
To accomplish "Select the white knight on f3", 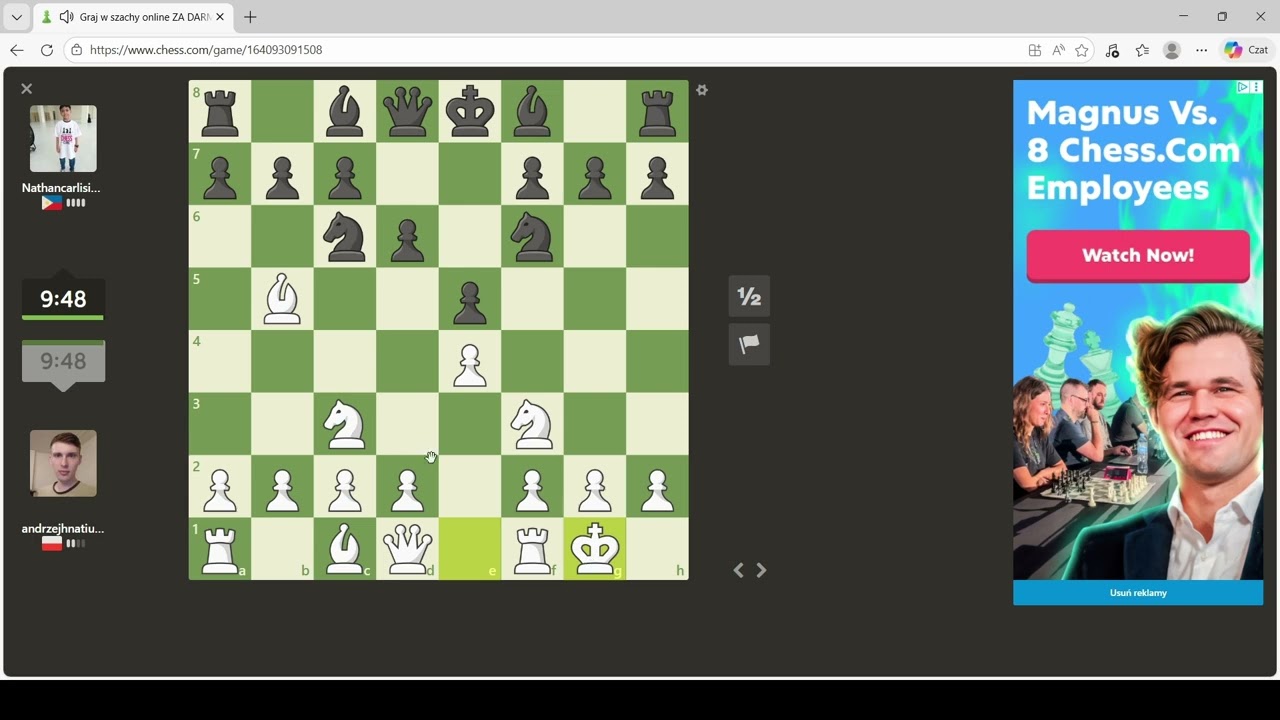I will click(532, 423).
